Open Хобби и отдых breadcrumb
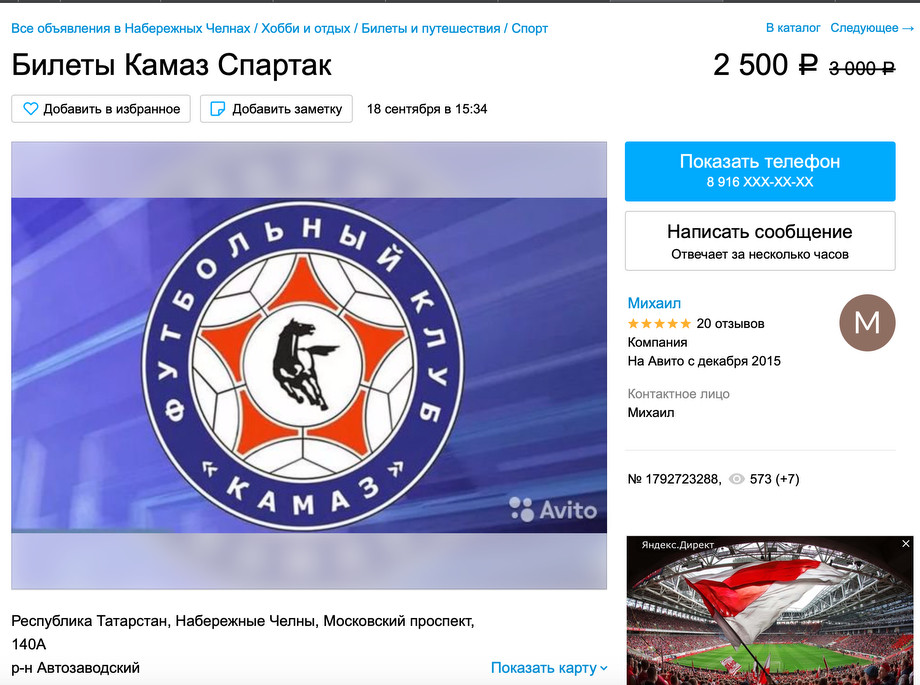920x685 pixels. tap(306, 28)
